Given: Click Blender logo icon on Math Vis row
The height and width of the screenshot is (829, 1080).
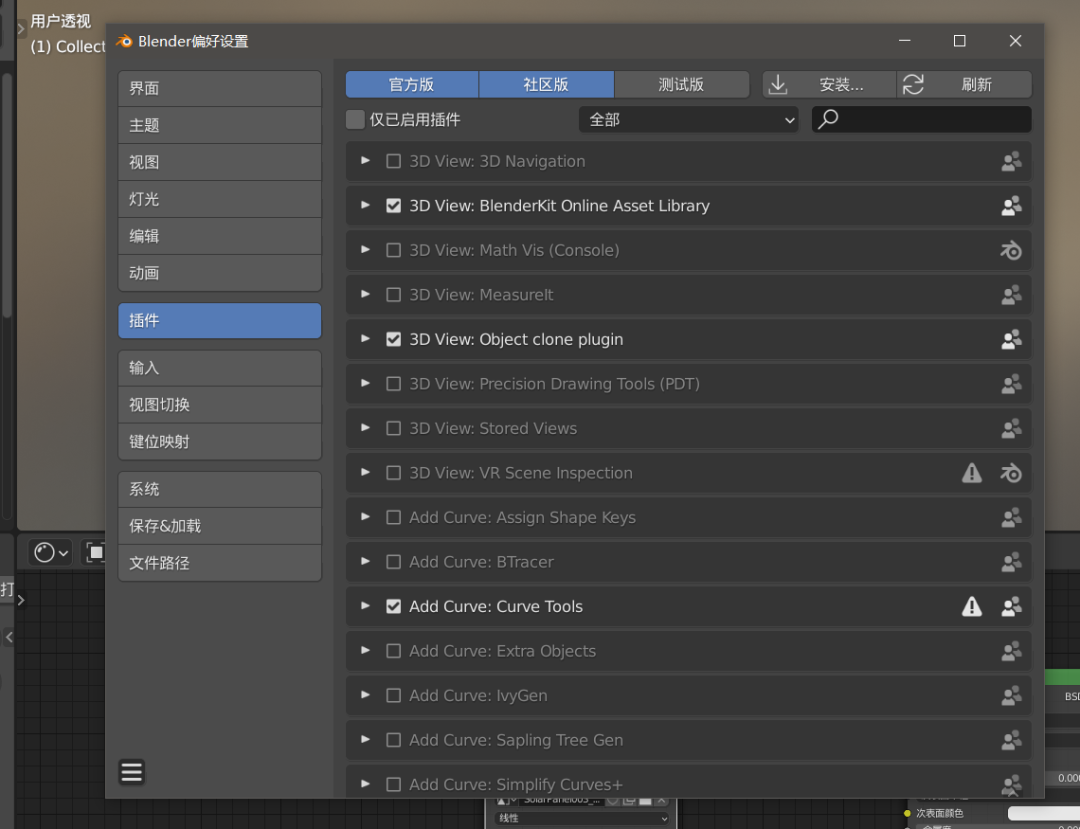Looking at the screenshot, I should pos(1011,251).
